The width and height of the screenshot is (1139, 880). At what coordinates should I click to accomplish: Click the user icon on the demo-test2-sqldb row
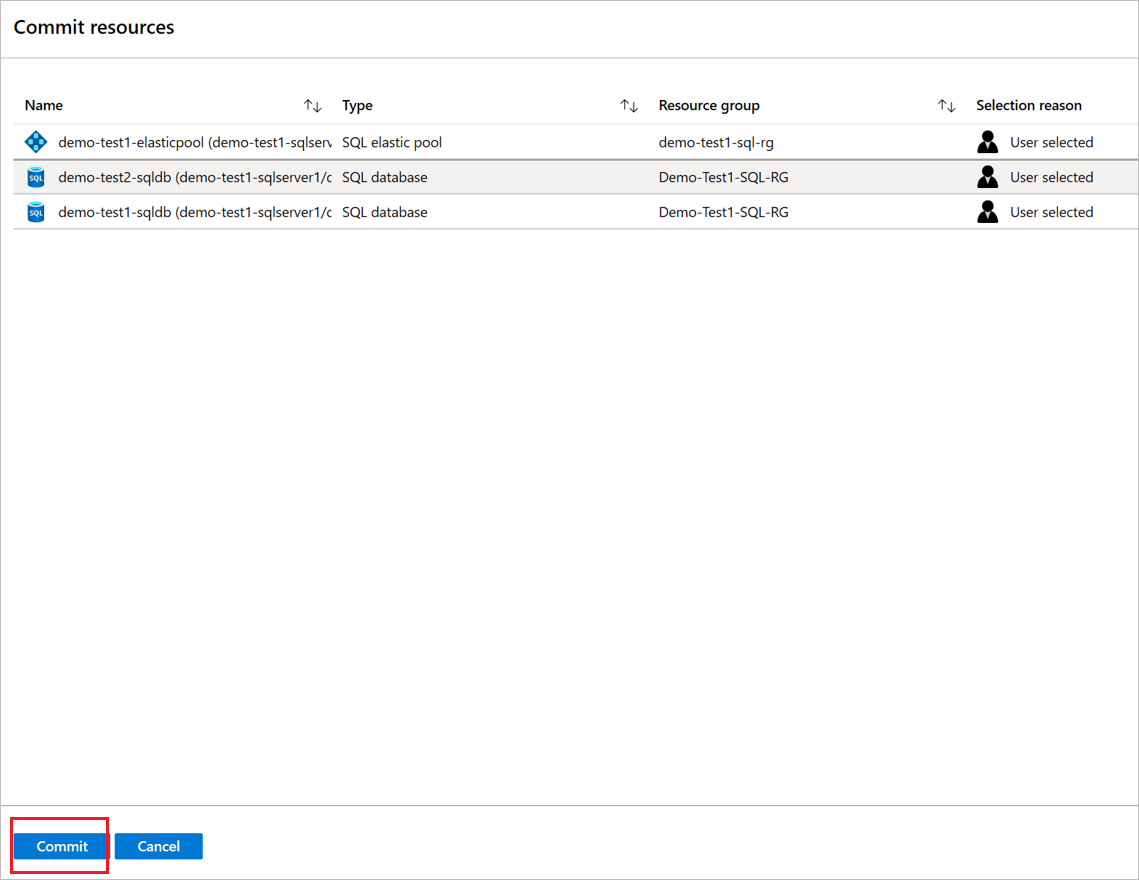pyautogui.click(x=987, y=176)
